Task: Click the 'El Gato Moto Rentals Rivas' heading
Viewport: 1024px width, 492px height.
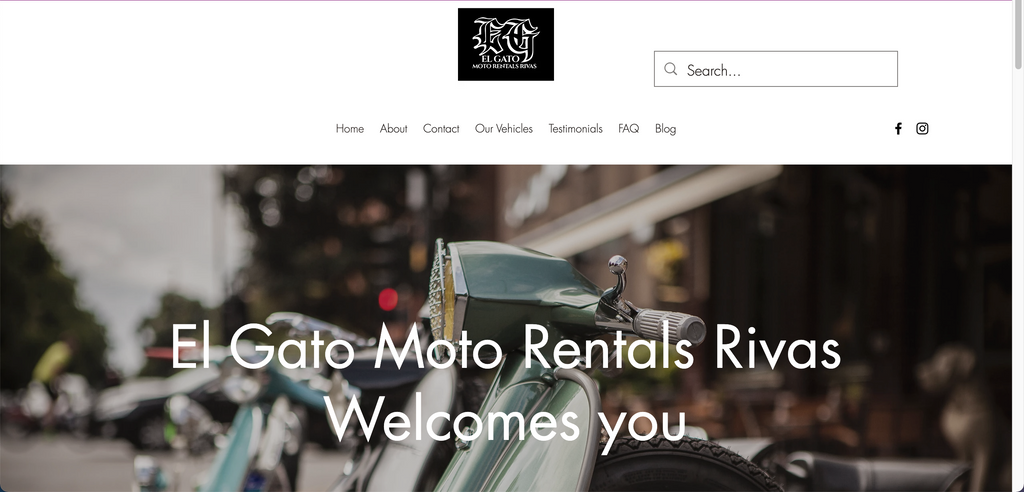Action: [x=505, y=348]
